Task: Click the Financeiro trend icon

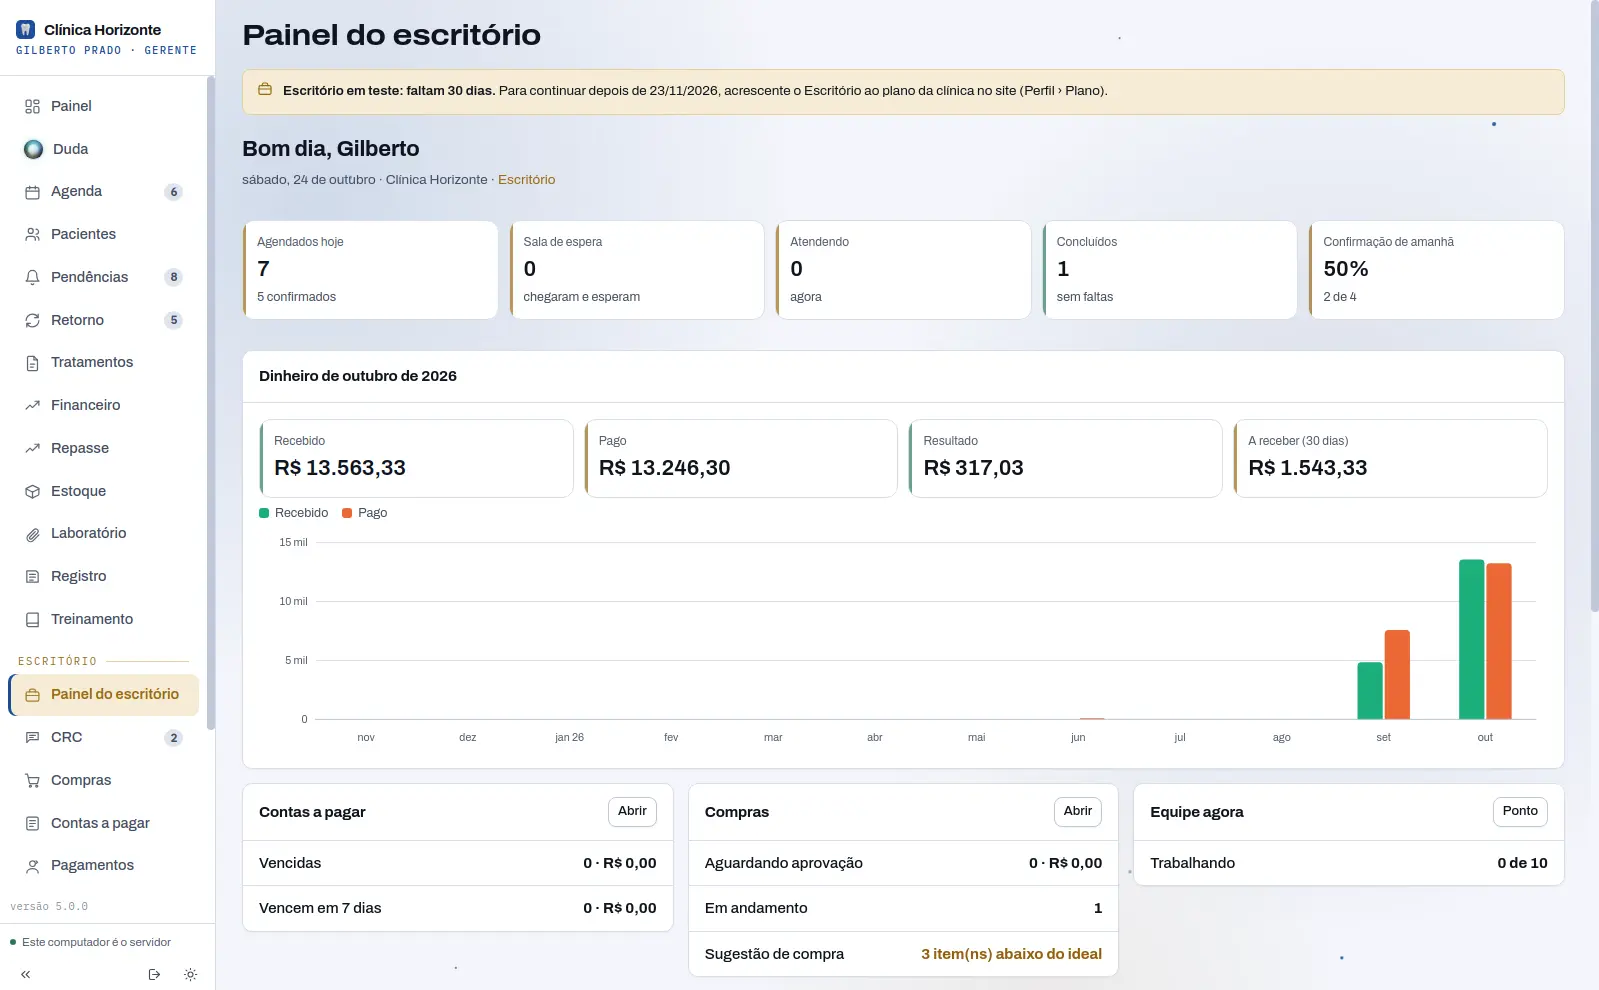Action: click(32, 405)
